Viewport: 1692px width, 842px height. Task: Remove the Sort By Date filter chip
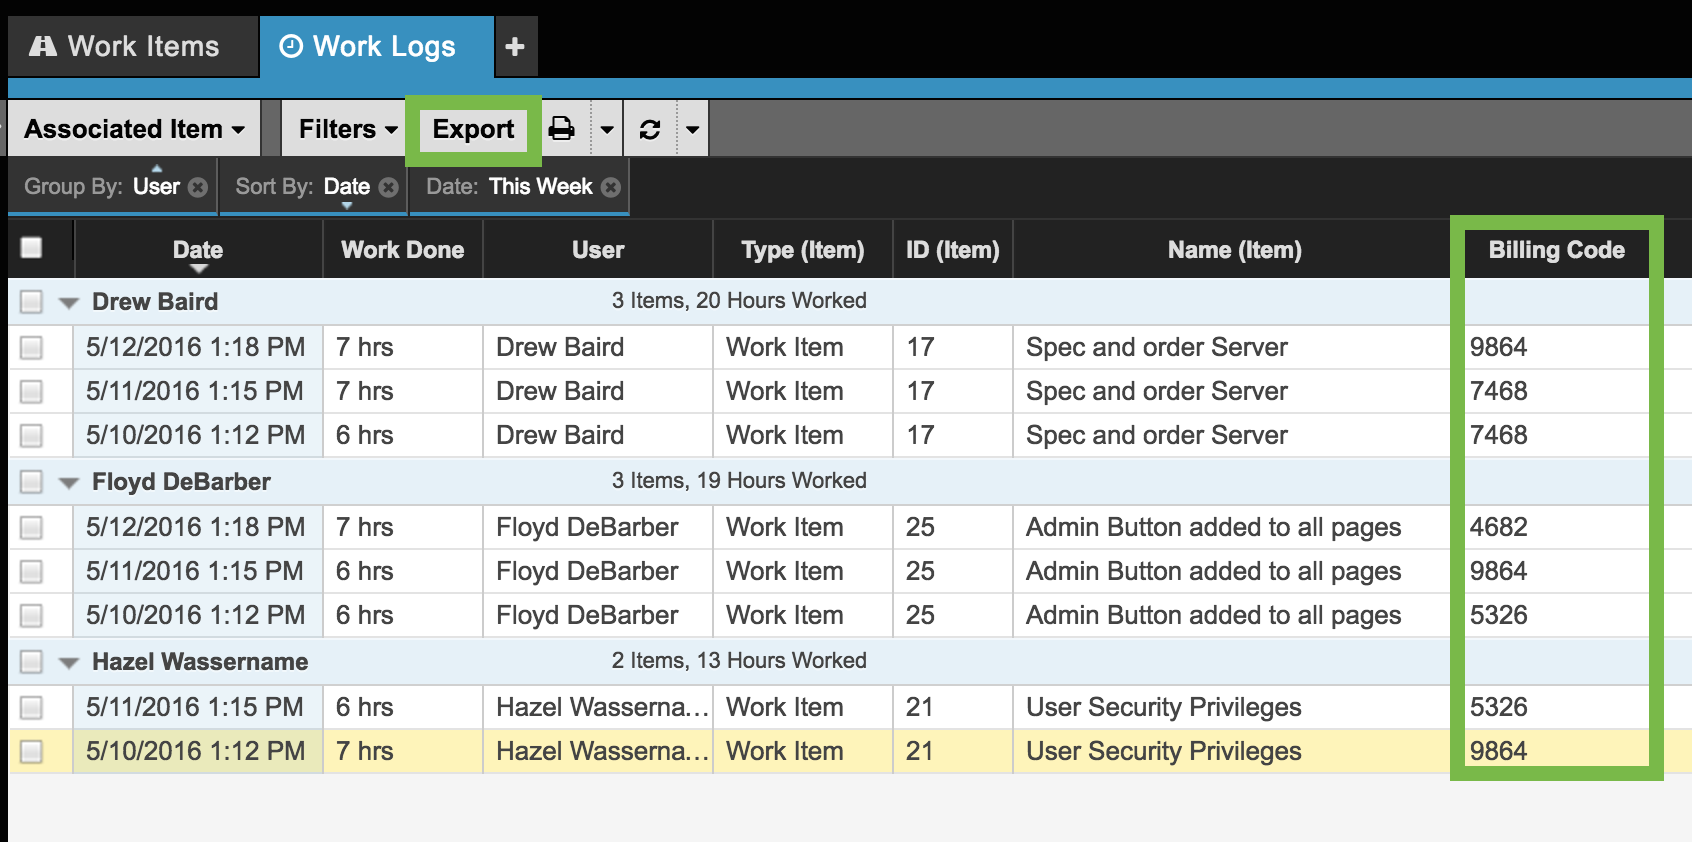pyautogui.click(x=389, y=187)
